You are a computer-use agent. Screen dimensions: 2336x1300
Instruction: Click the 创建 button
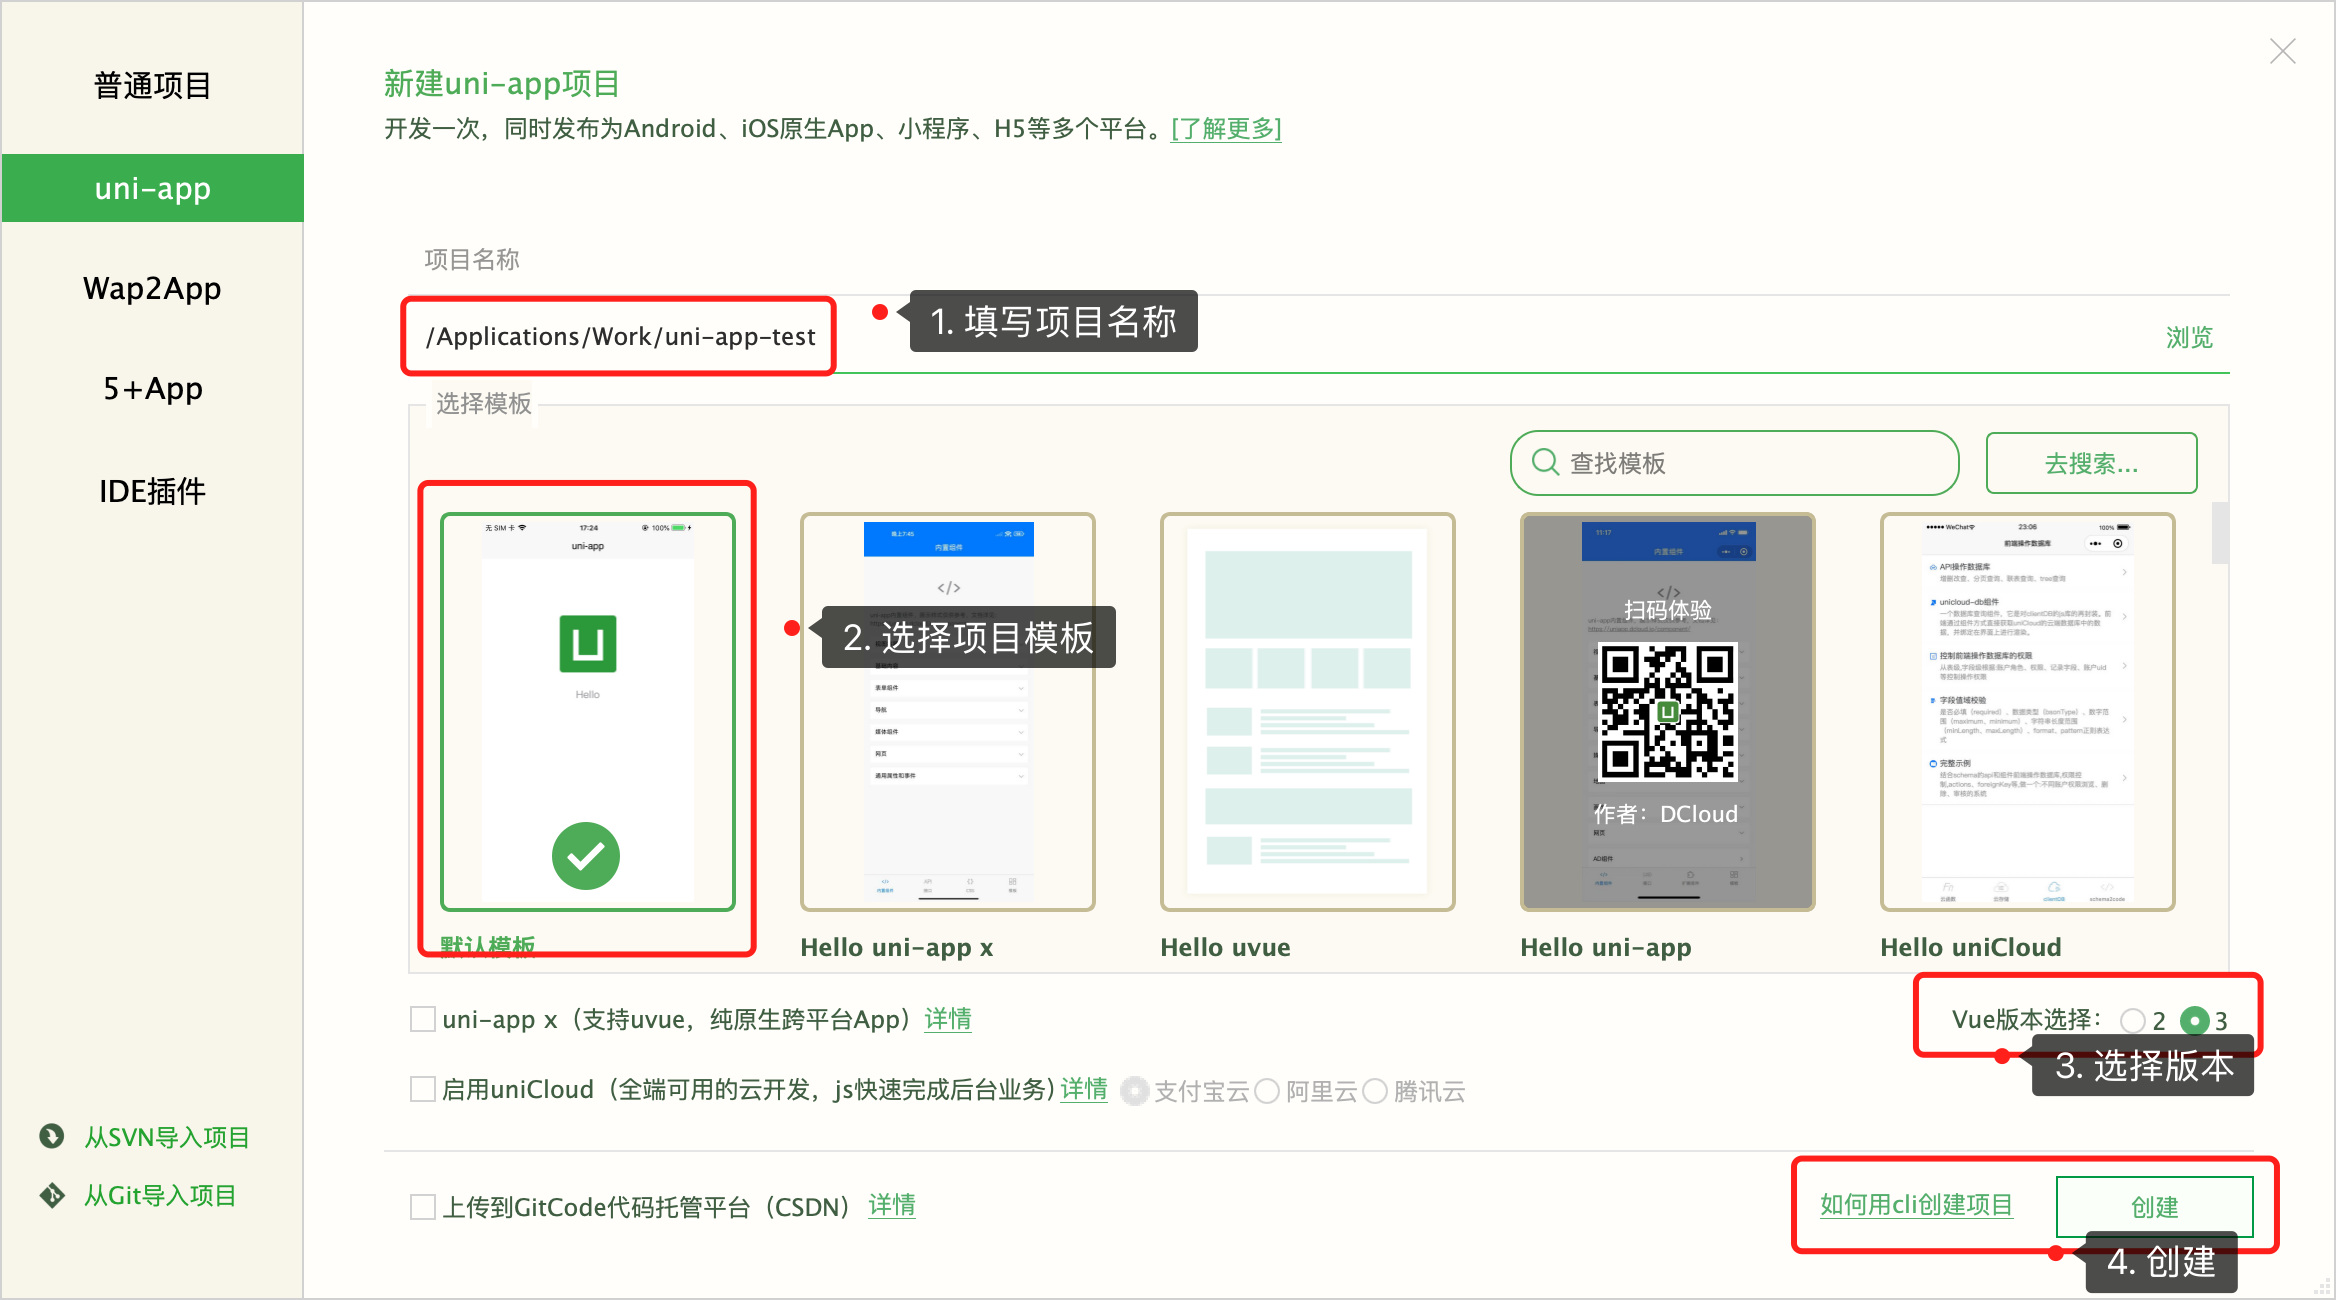2155,1207
